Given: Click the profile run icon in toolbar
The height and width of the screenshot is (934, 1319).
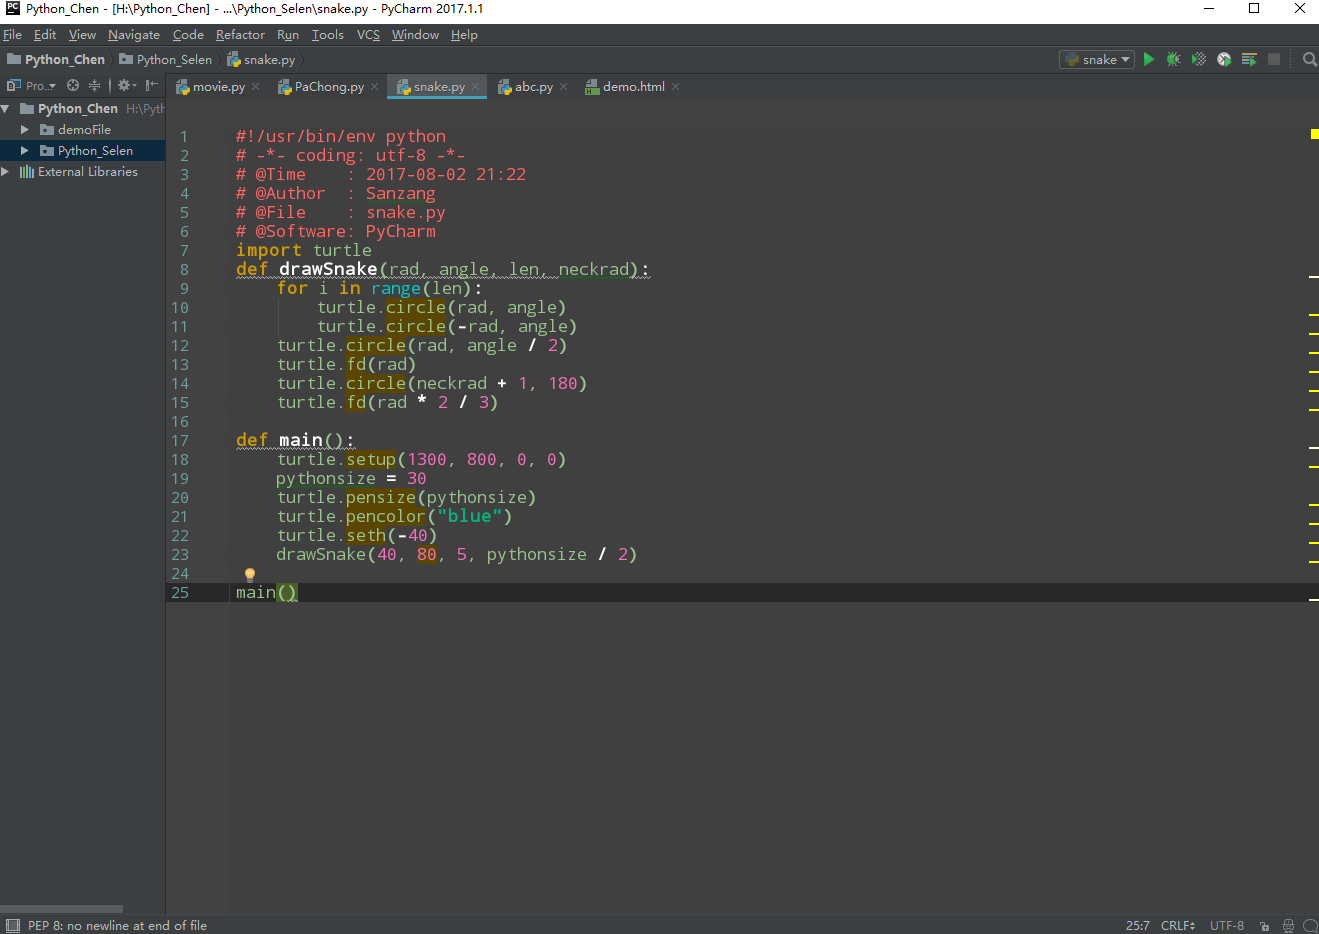Looking at the screenshot, I should (1224, 60).
